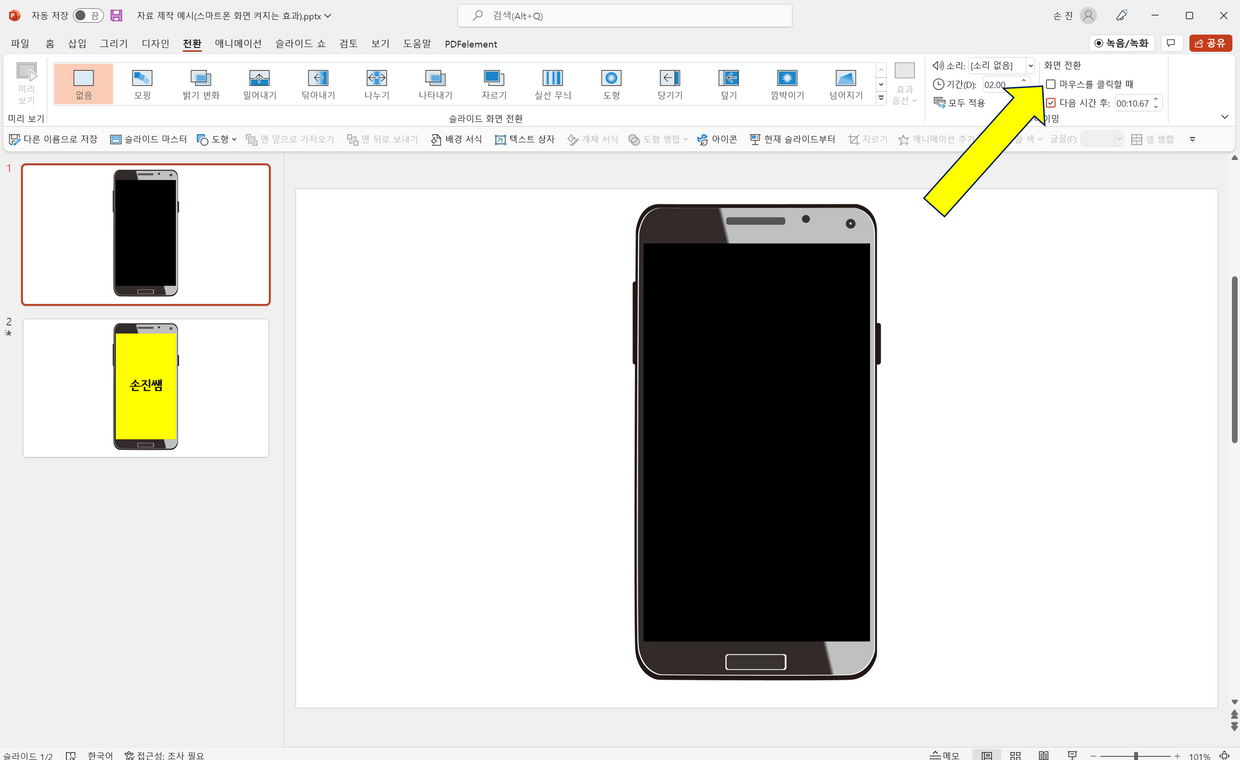
Task: Open the PDFelement ribbon tab
Action: (x=471, y=44)
